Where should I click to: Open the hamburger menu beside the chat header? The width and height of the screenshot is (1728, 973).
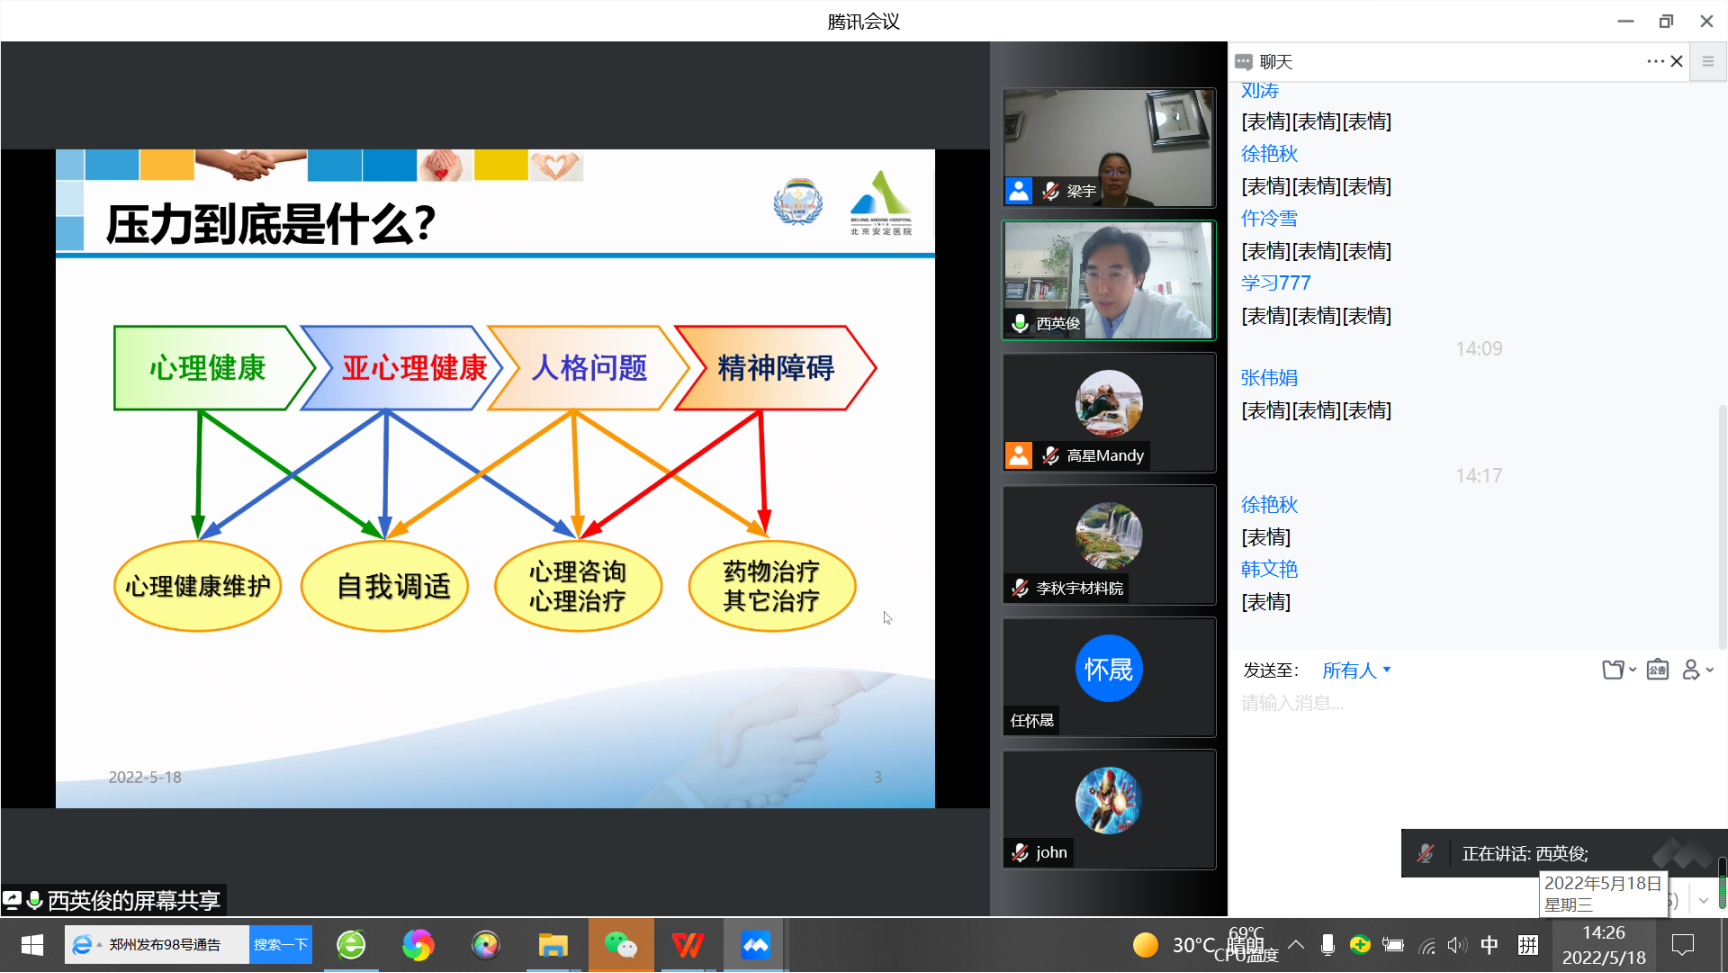(1708, 61)
